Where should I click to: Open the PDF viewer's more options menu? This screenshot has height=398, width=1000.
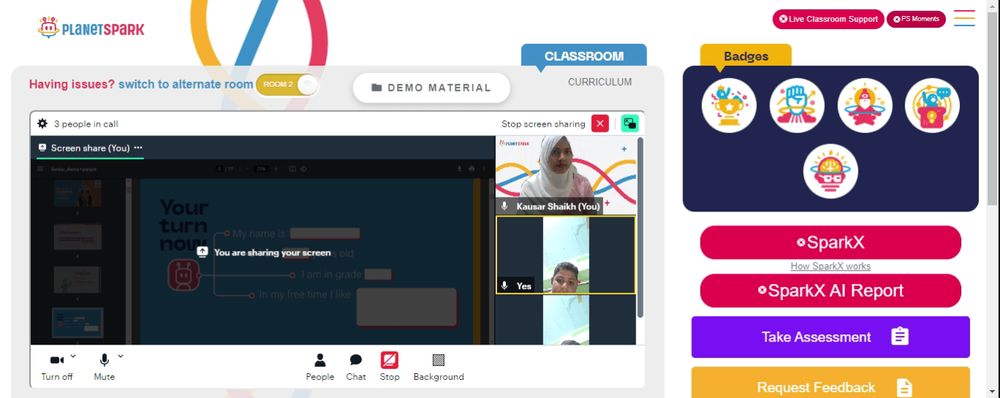pos(483,169)
